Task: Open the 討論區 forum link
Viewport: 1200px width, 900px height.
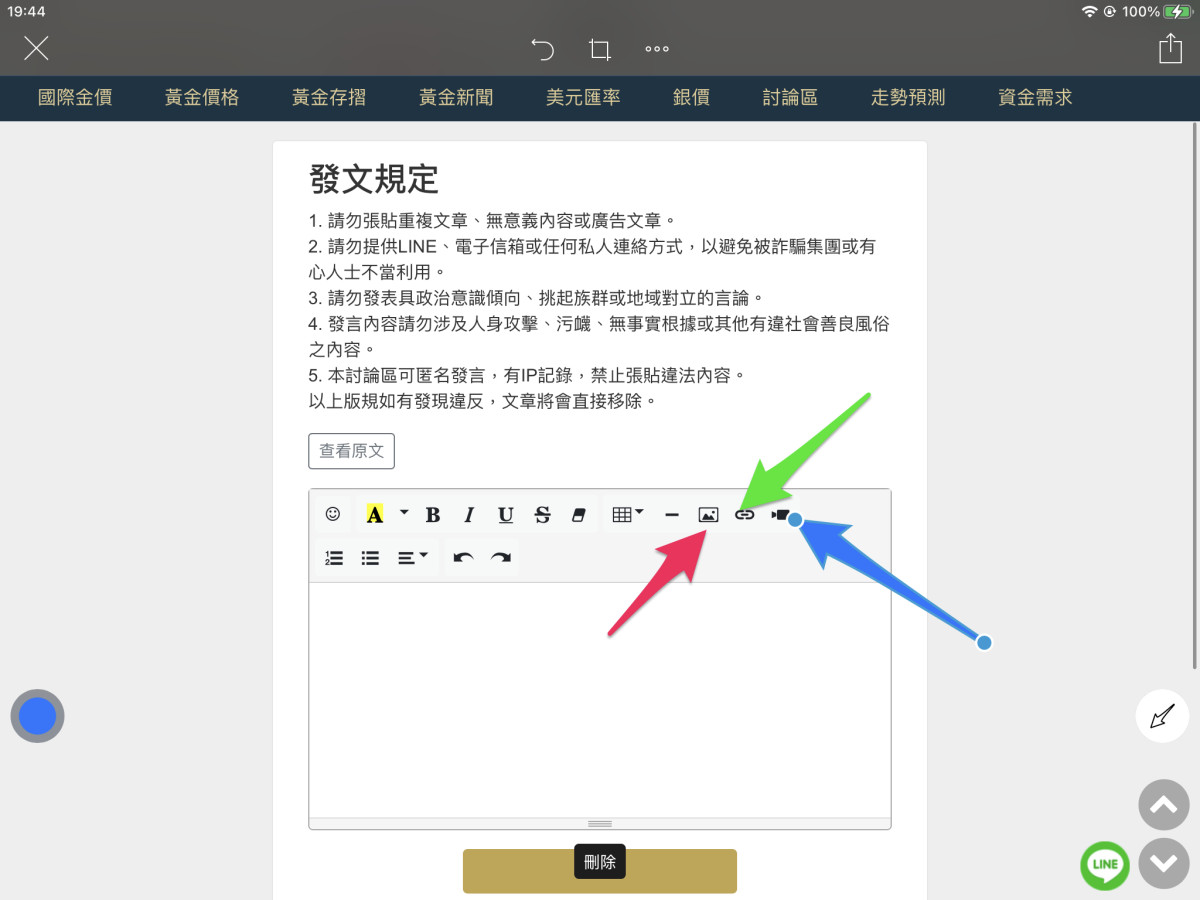Action: pyautogui.click(x=790, y=98)
